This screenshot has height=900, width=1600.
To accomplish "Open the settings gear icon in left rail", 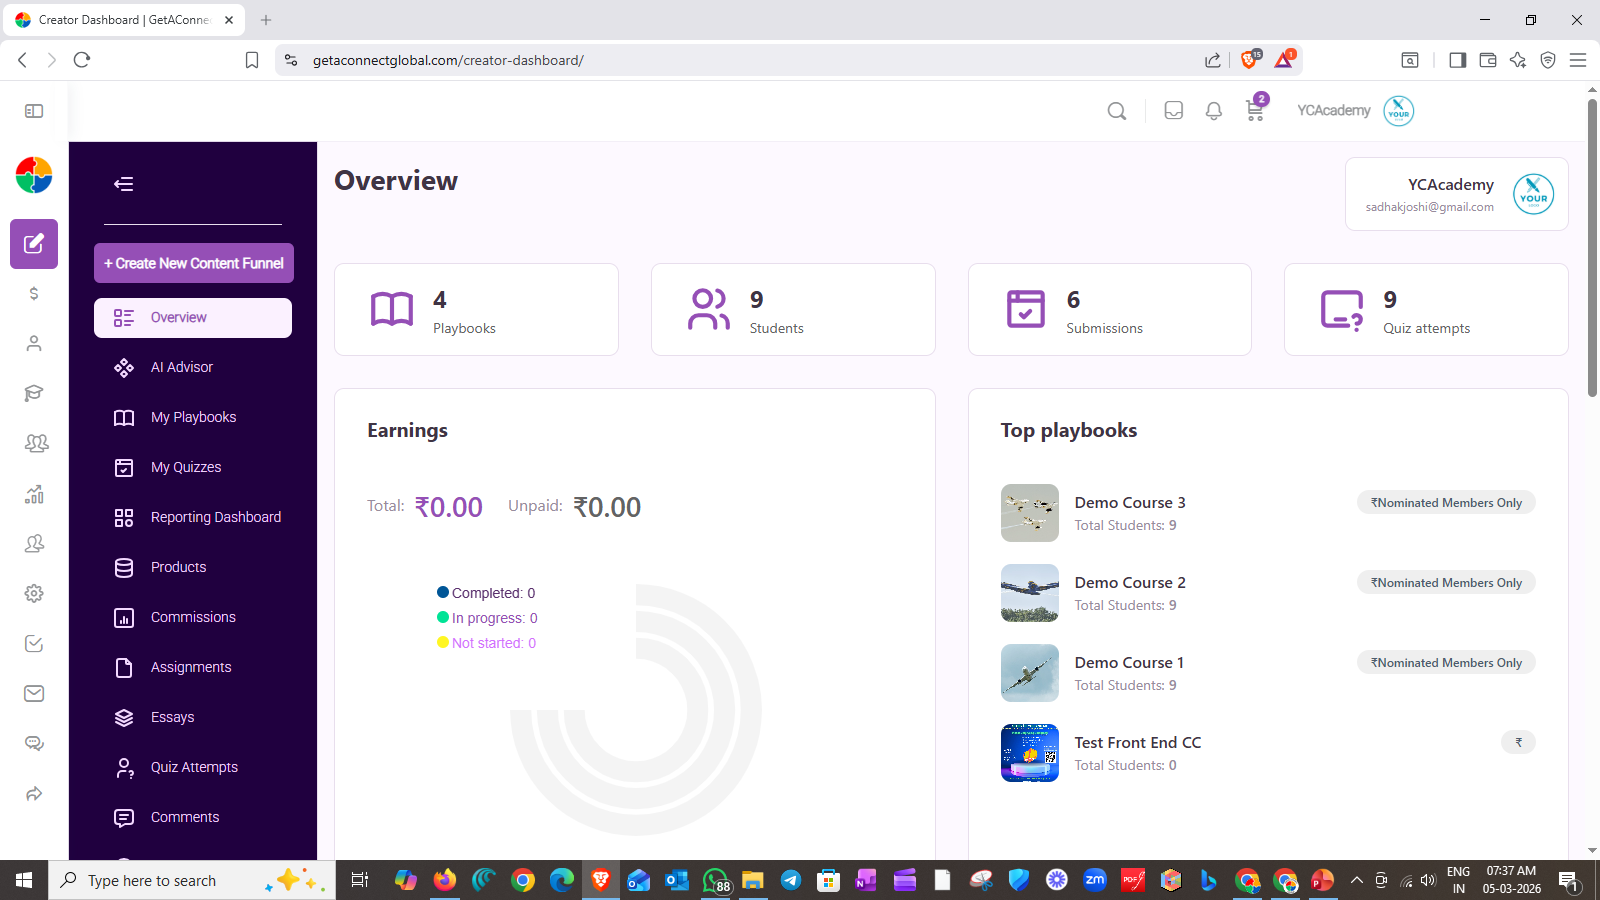I will [x=34, y=593].
